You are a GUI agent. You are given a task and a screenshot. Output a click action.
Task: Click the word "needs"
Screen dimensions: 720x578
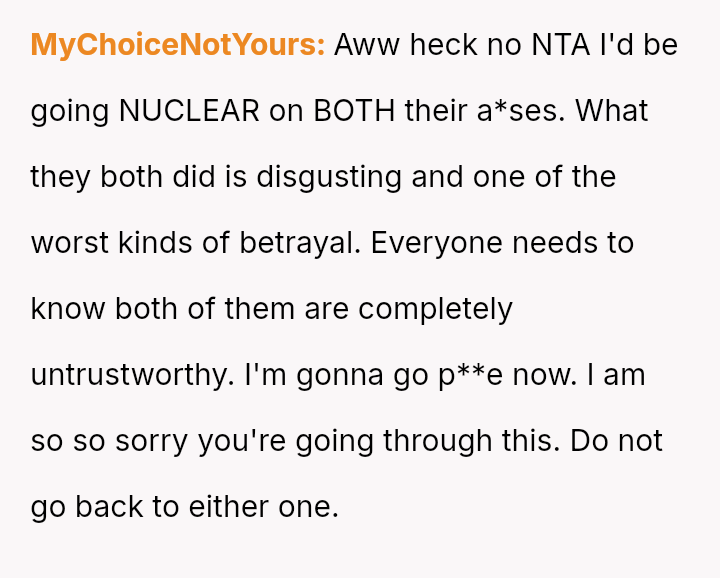click(x=557, y=243)
